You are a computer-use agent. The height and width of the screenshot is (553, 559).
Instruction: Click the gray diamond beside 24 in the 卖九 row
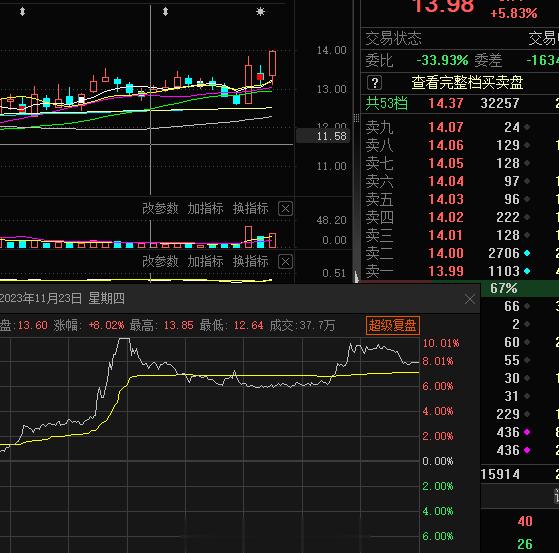click(x=527, y=127)
